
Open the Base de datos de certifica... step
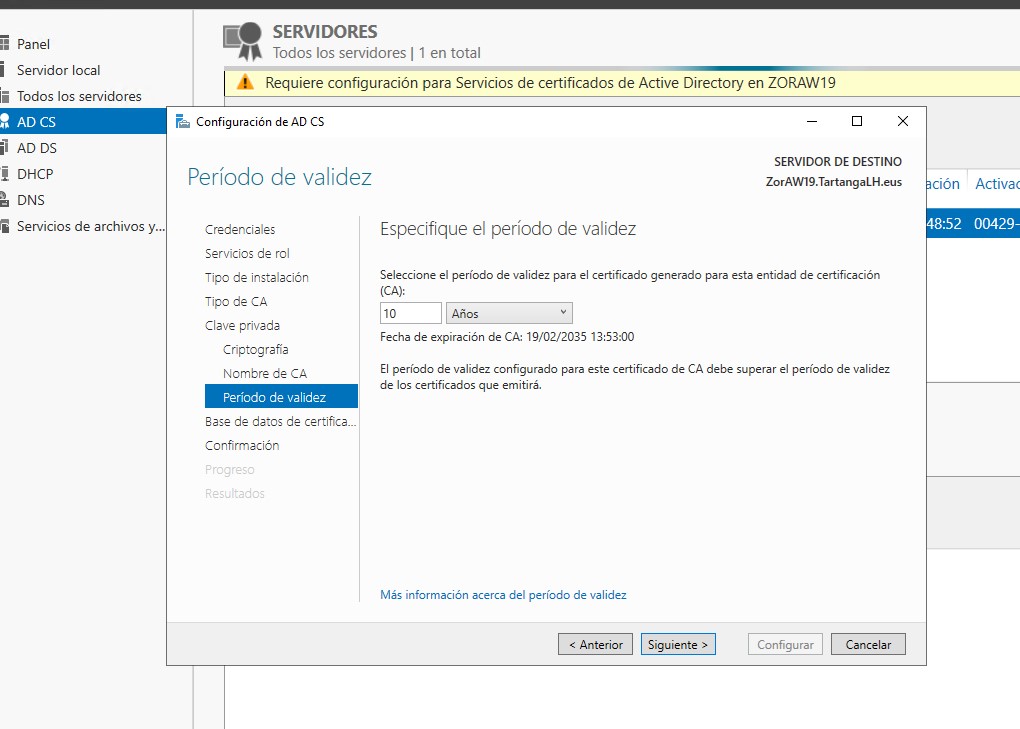[x=280, y=421]
